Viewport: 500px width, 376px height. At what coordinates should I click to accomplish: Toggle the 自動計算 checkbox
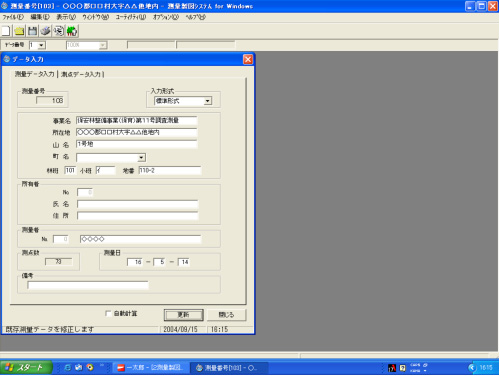click(x=108, y=313)
